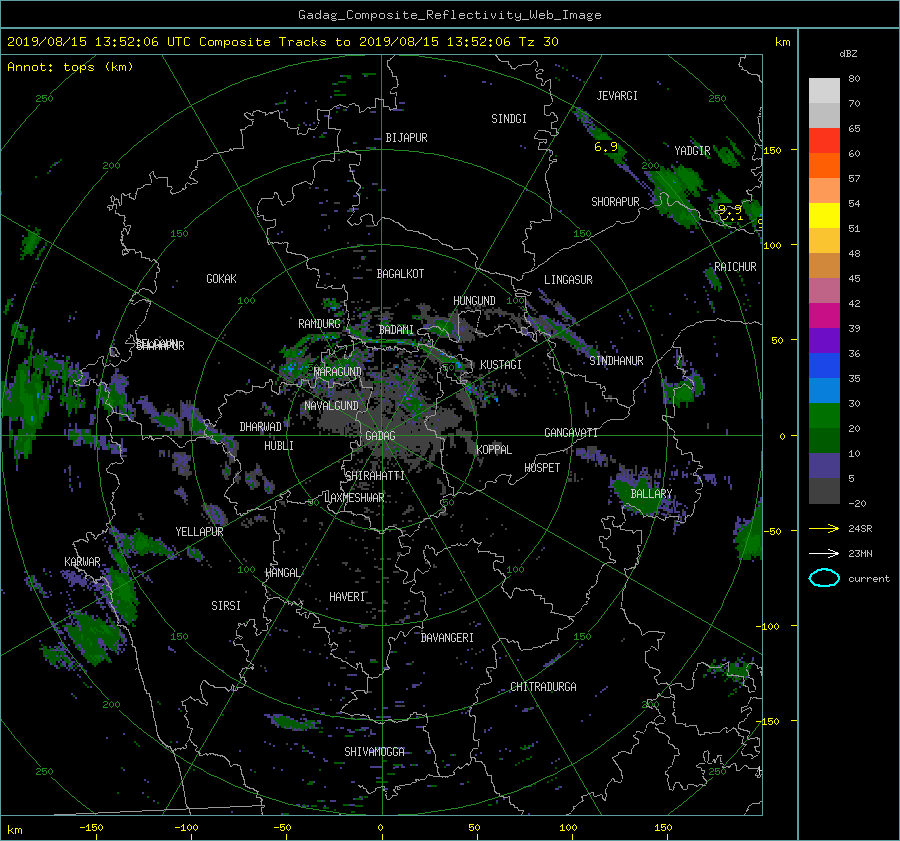
Task: Click the Gadag_Composite_Reflectivity_Web_Image title
Action: 449,15
